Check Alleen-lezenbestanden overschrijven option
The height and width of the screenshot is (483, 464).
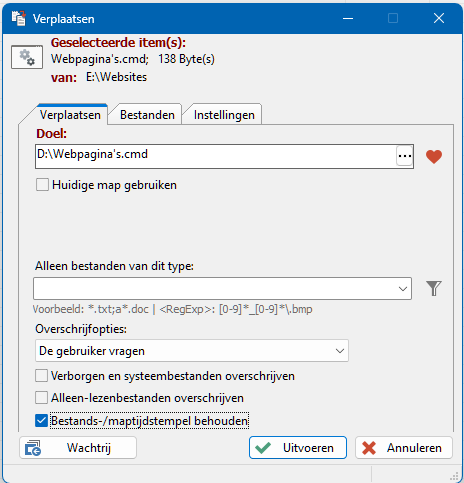(41, 398)
